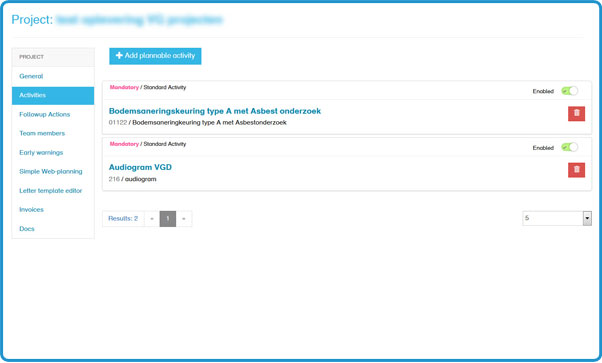Viewport: 602px width, 363px height.
Task: Open the Audiogram VGD activity link
Action: pos(140,167)
